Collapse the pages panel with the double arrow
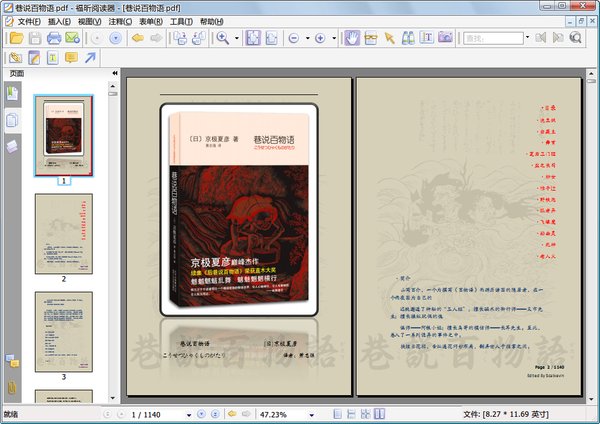The height and width of the screenshot is (424, 600). pos(114,73)
